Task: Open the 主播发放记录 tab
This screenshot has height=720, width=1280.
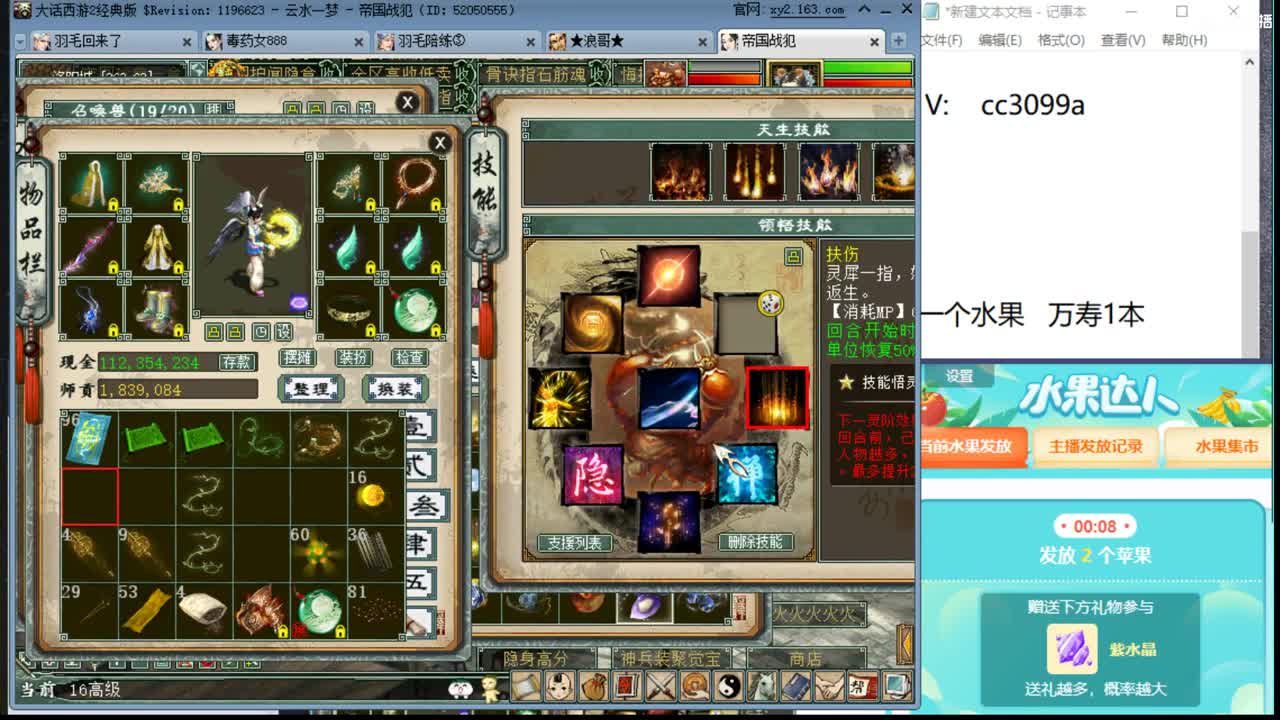Action: [1095, 446]
